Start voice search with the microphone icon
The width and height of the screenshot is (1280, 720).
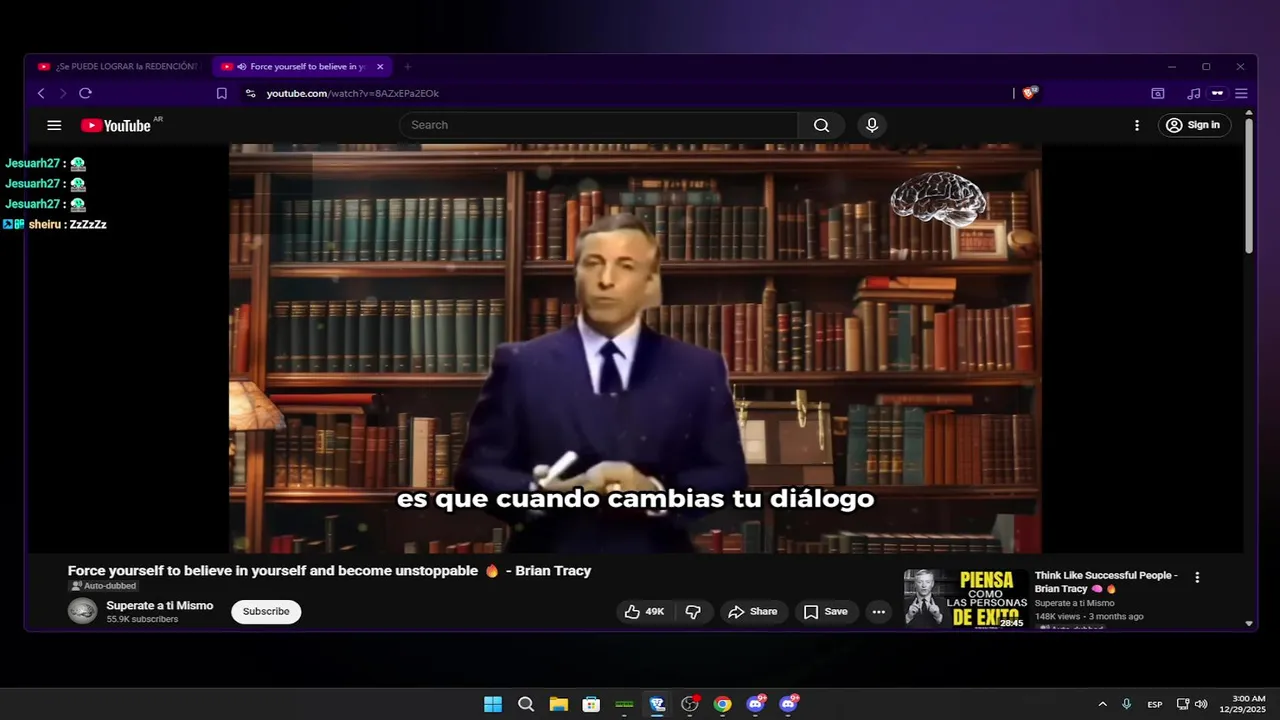point(872,125)
